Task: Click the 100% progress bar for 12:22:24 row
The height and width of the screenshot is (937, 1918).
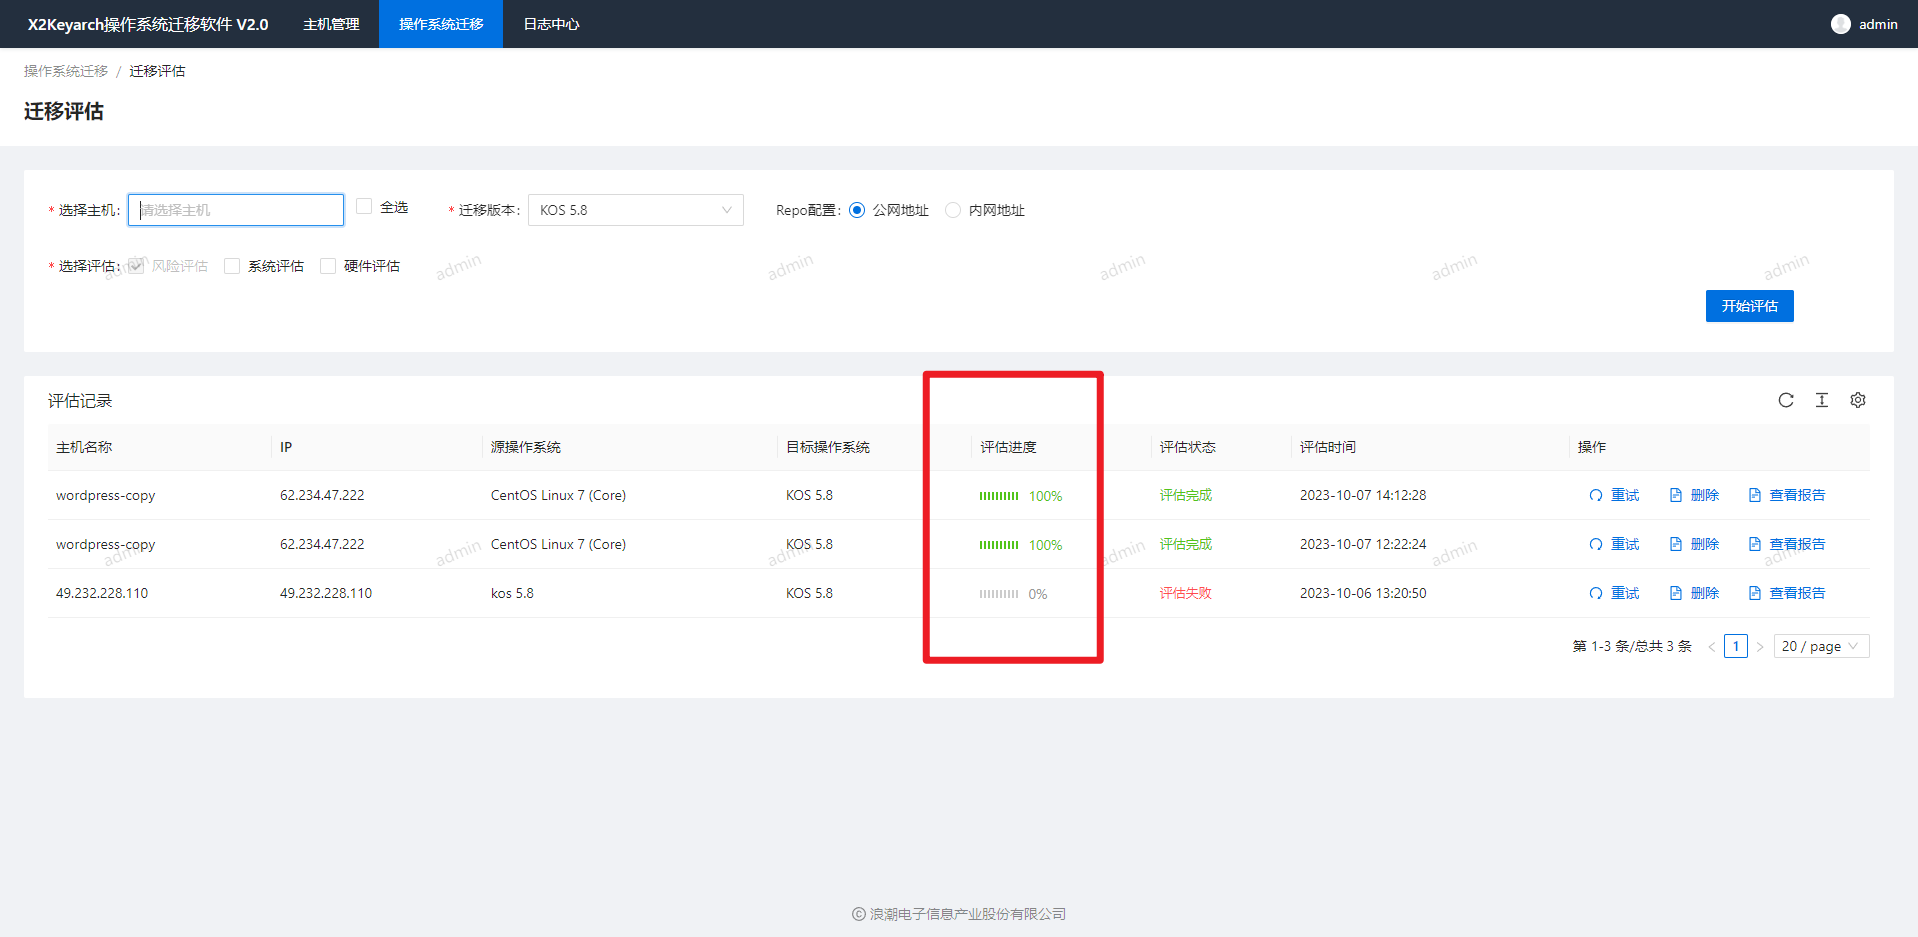Action: [x=999, y=545]
